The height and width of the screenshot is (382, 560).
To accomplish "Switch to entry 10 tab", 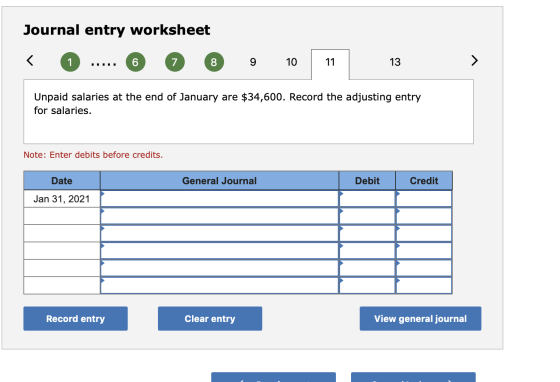I will click(x=291, y=62).
